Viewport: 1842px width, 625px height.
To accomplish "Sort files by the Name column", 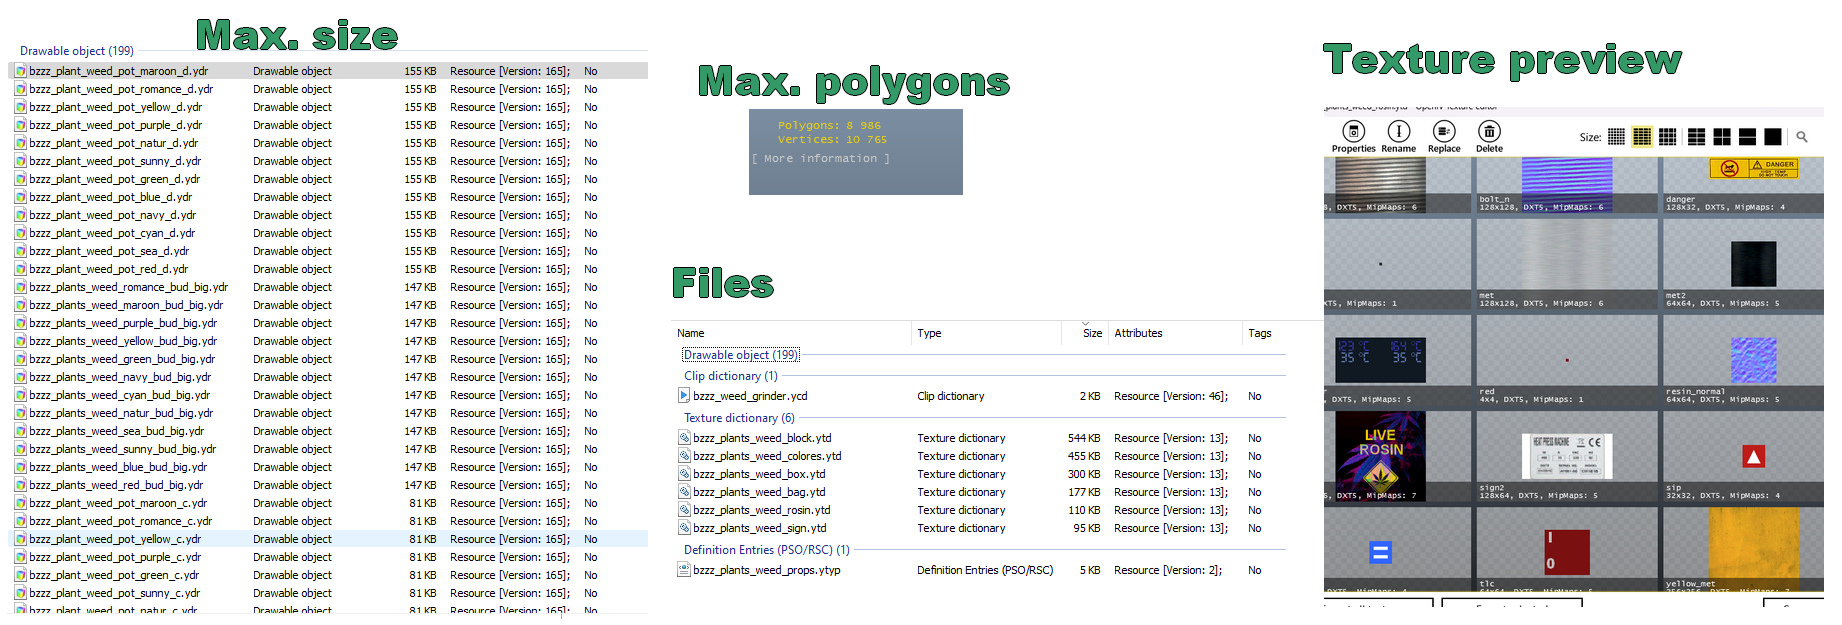I will tap(691, 333).
